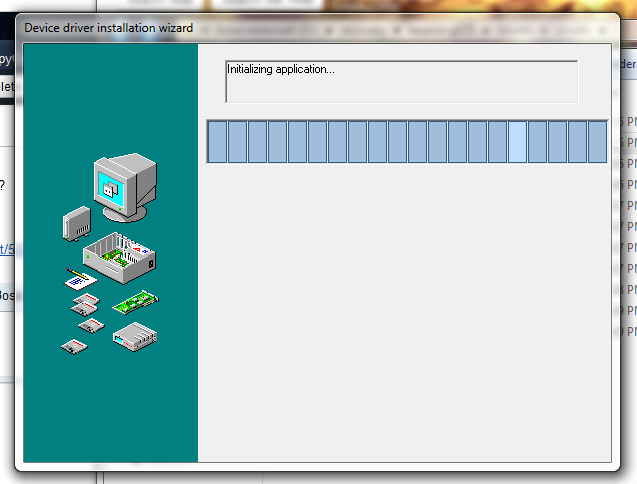
Task: Click the lighter highlighted progress bar segment
Action: coord(517,141)
